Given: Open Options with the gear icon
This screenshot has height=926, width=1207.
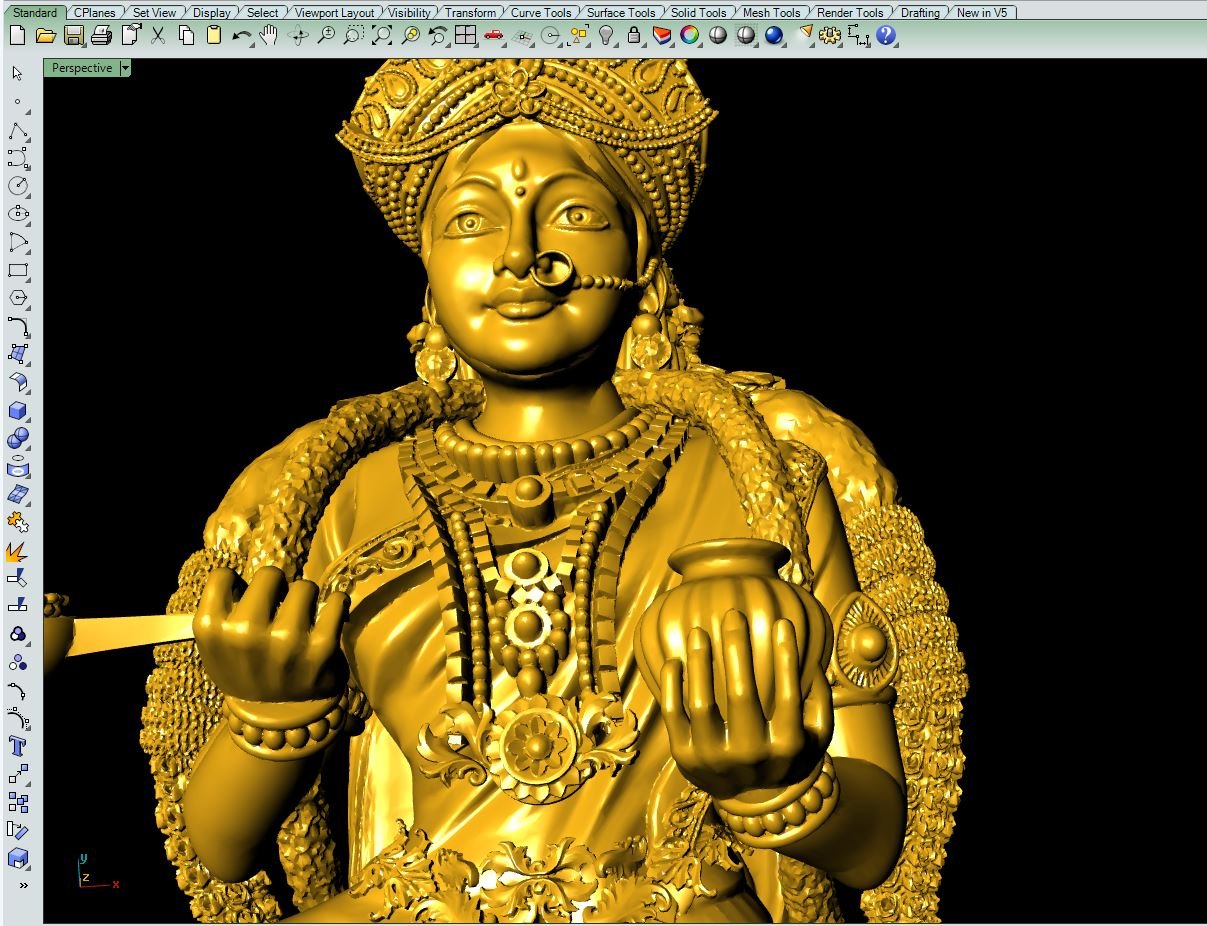Looking at the screenshot, I should [x=829, y=36].
